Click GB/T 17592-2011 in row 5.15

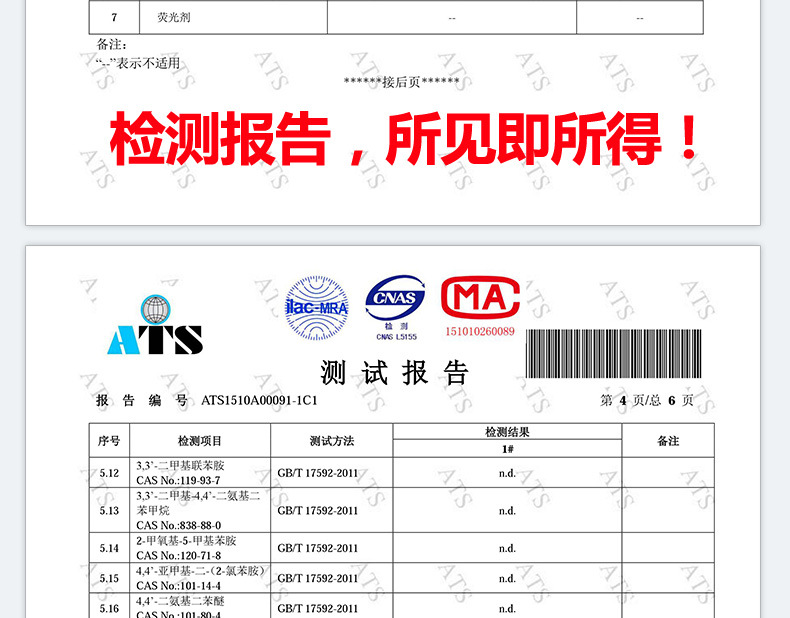pos(317,578)
